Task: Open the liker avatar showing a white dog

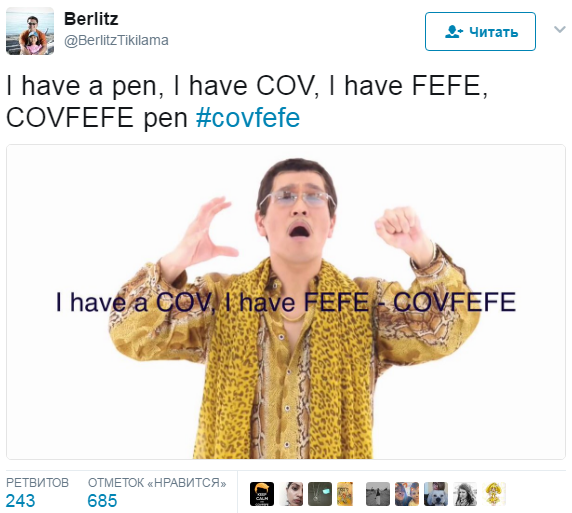Action: (x=436, y=494)
